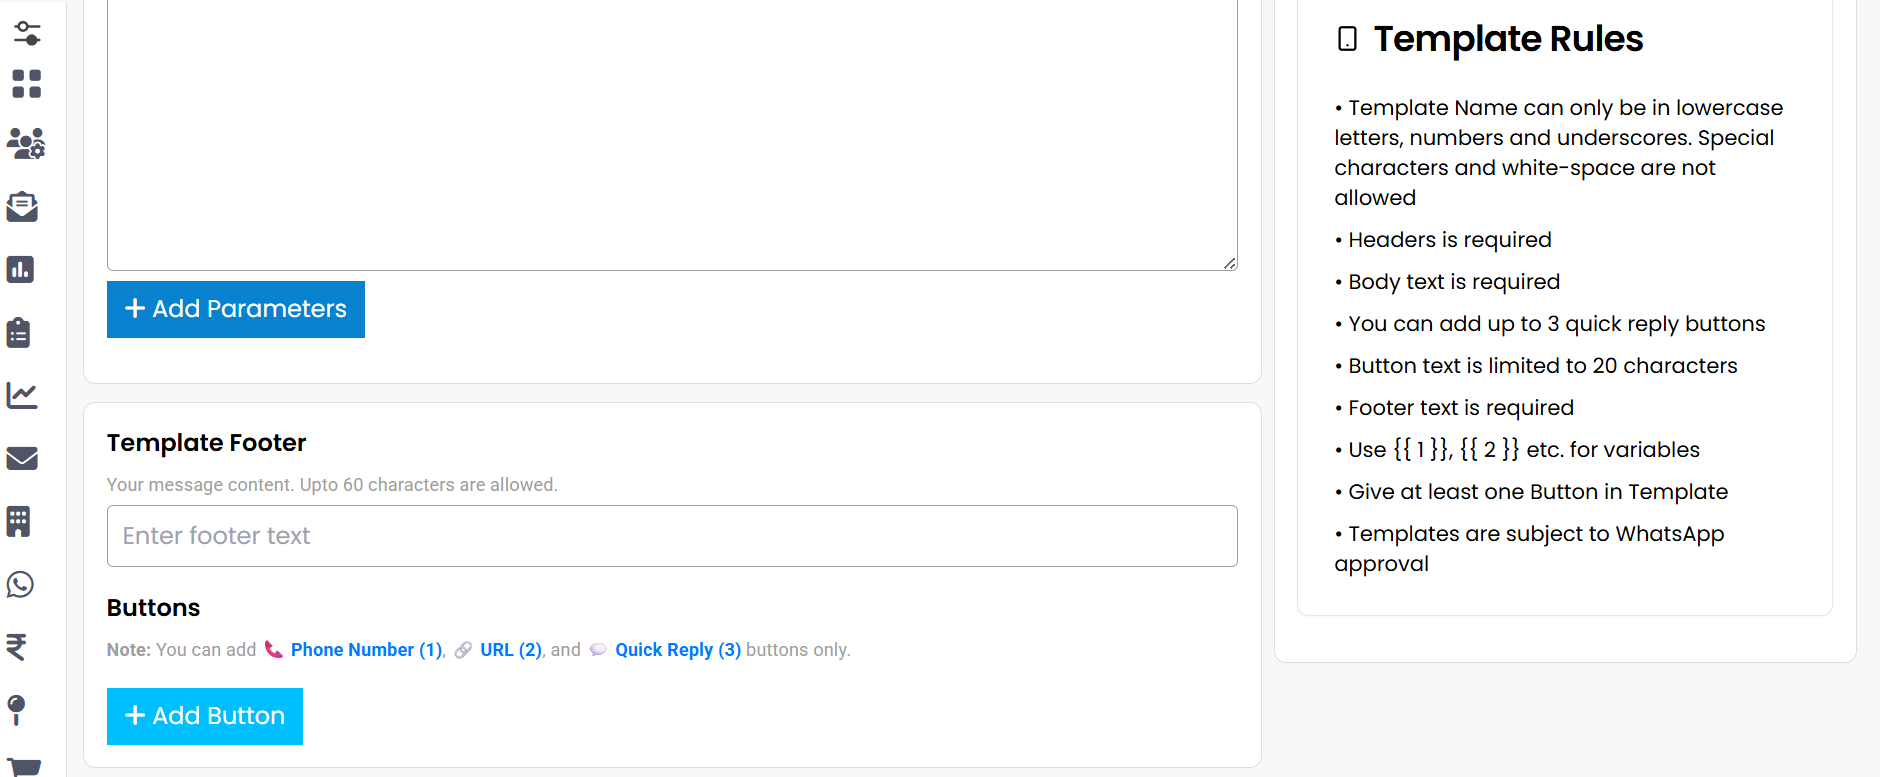Click the Add Parameters button

[235, 309]
